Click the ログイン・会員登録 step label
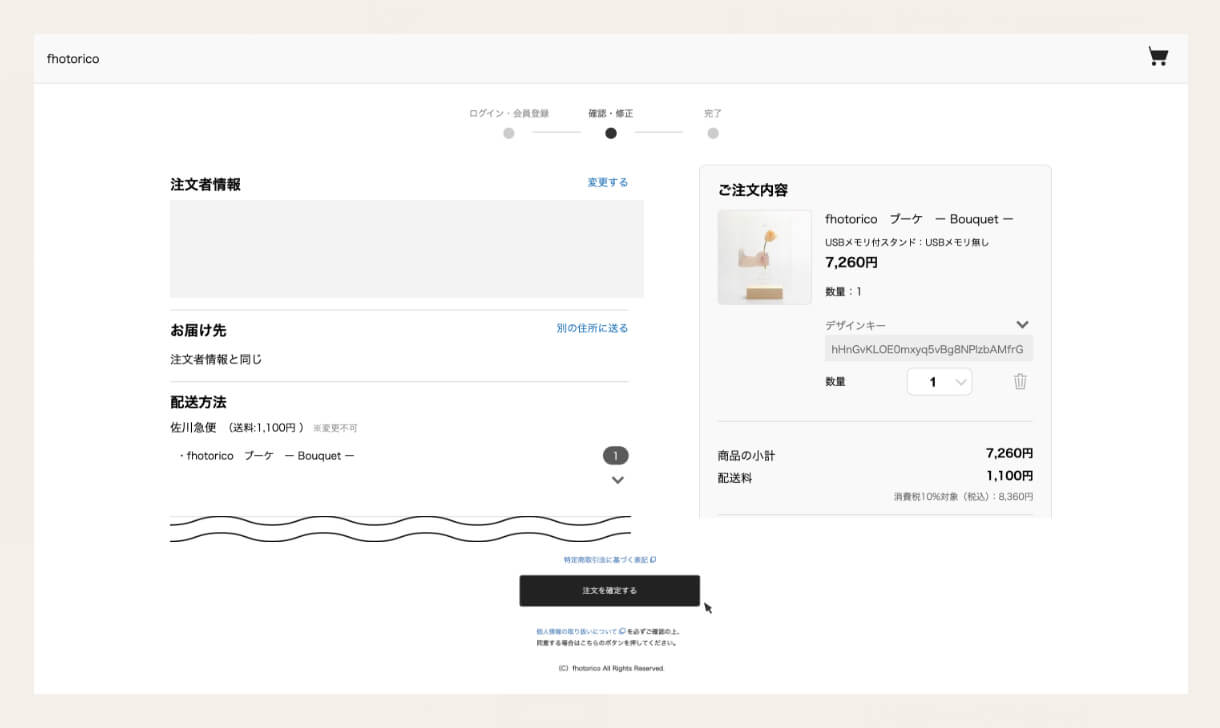This screenshot has width=1220, height=728. pos(509,114)
